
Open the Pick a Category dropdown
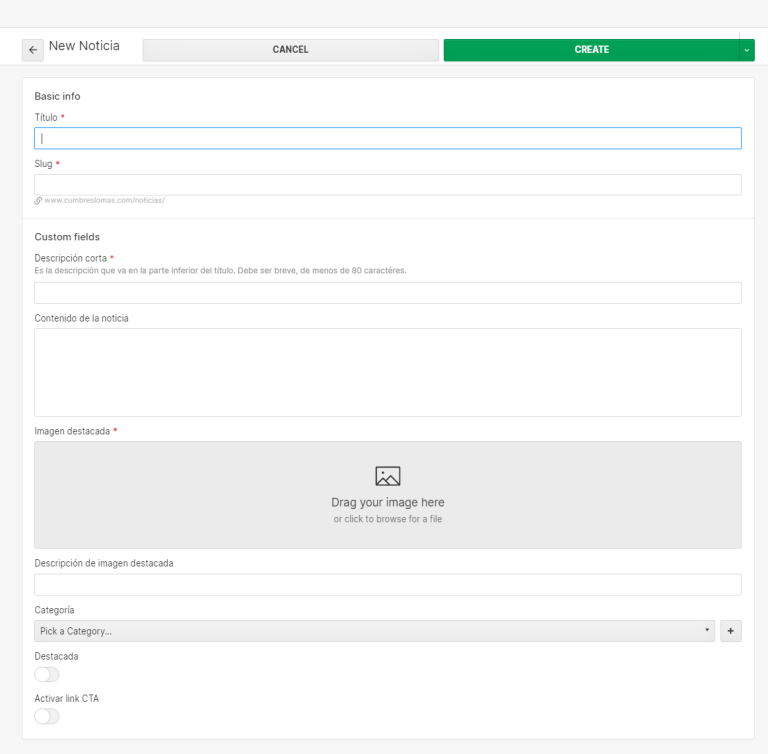click(374, 631)
